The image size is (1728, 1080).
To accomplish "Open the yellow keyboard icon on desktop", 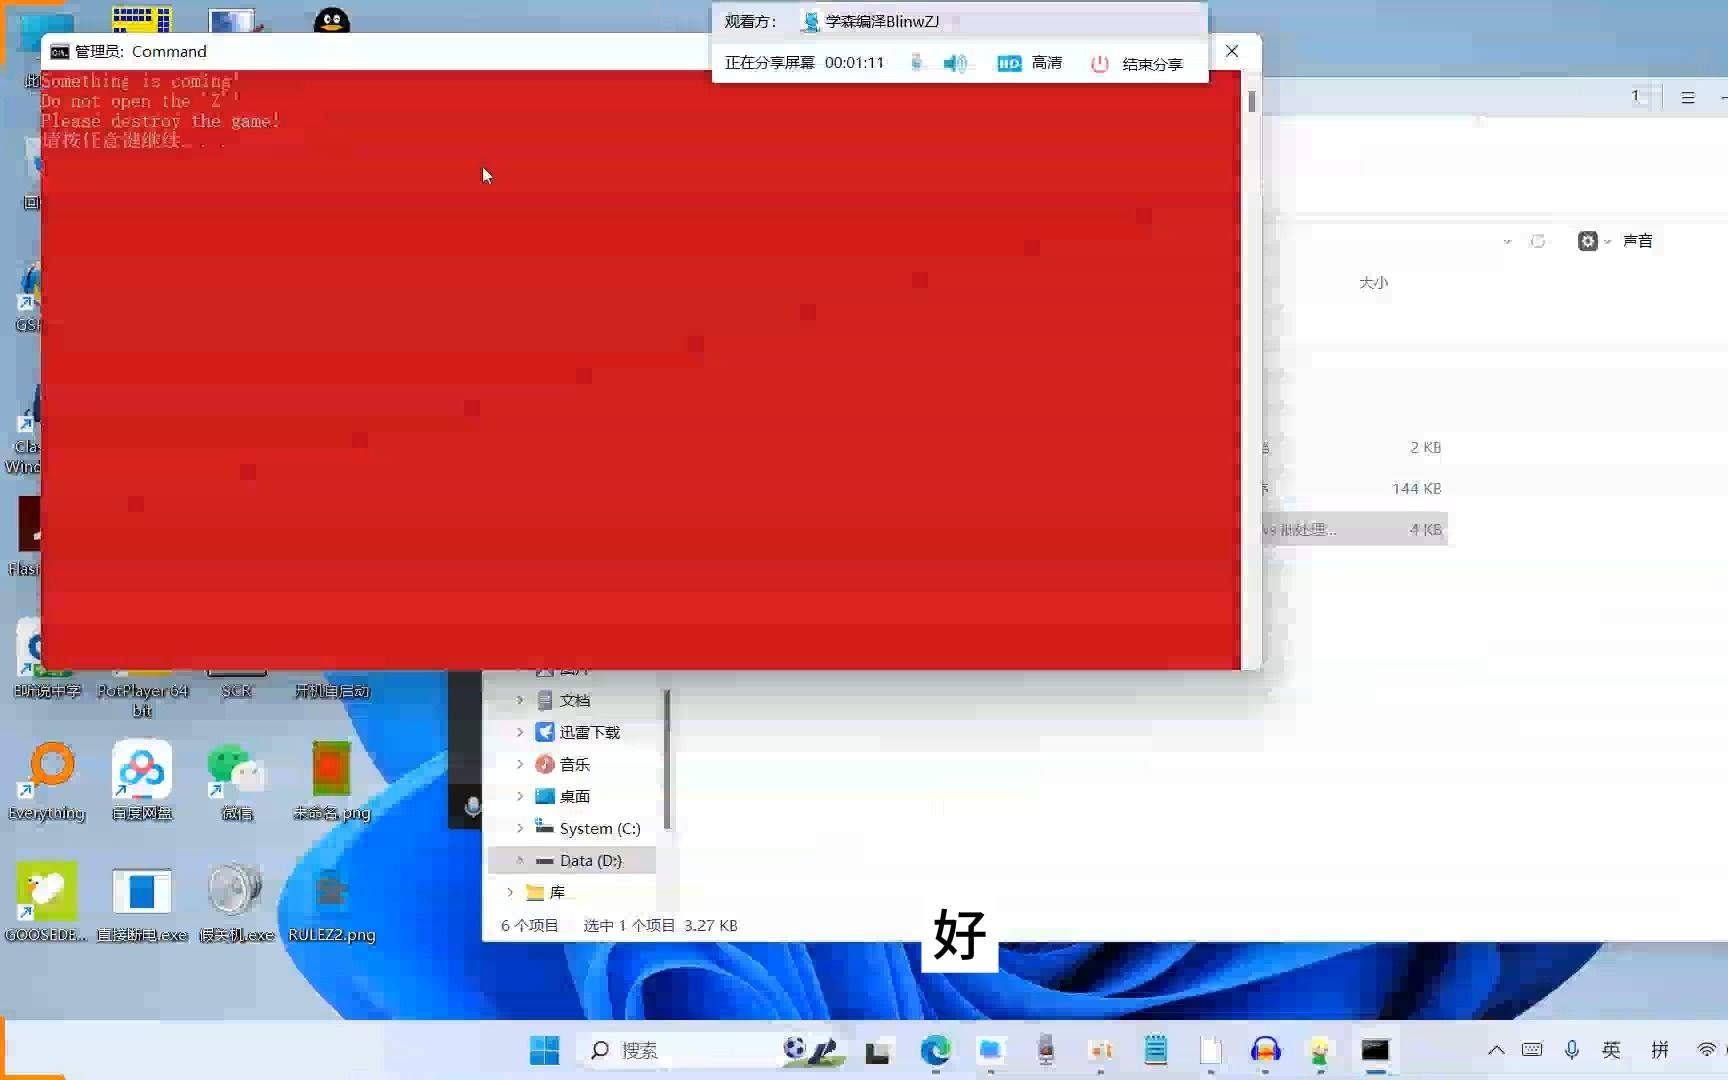I will click(142, 19).
